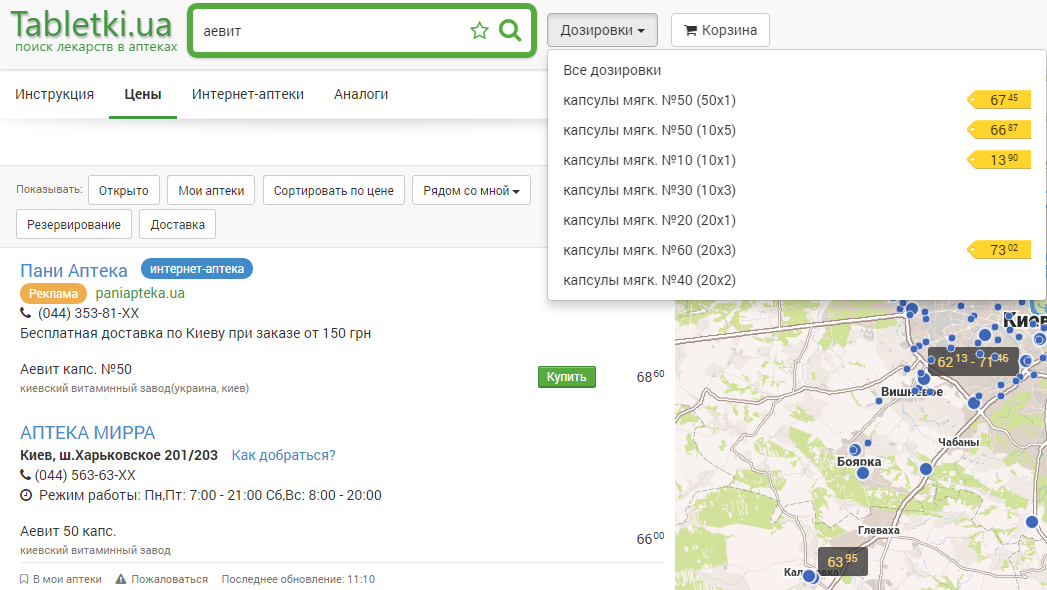
Task: Click the 68.60 price
Action: pyautogui.click(x=650, y=376)
